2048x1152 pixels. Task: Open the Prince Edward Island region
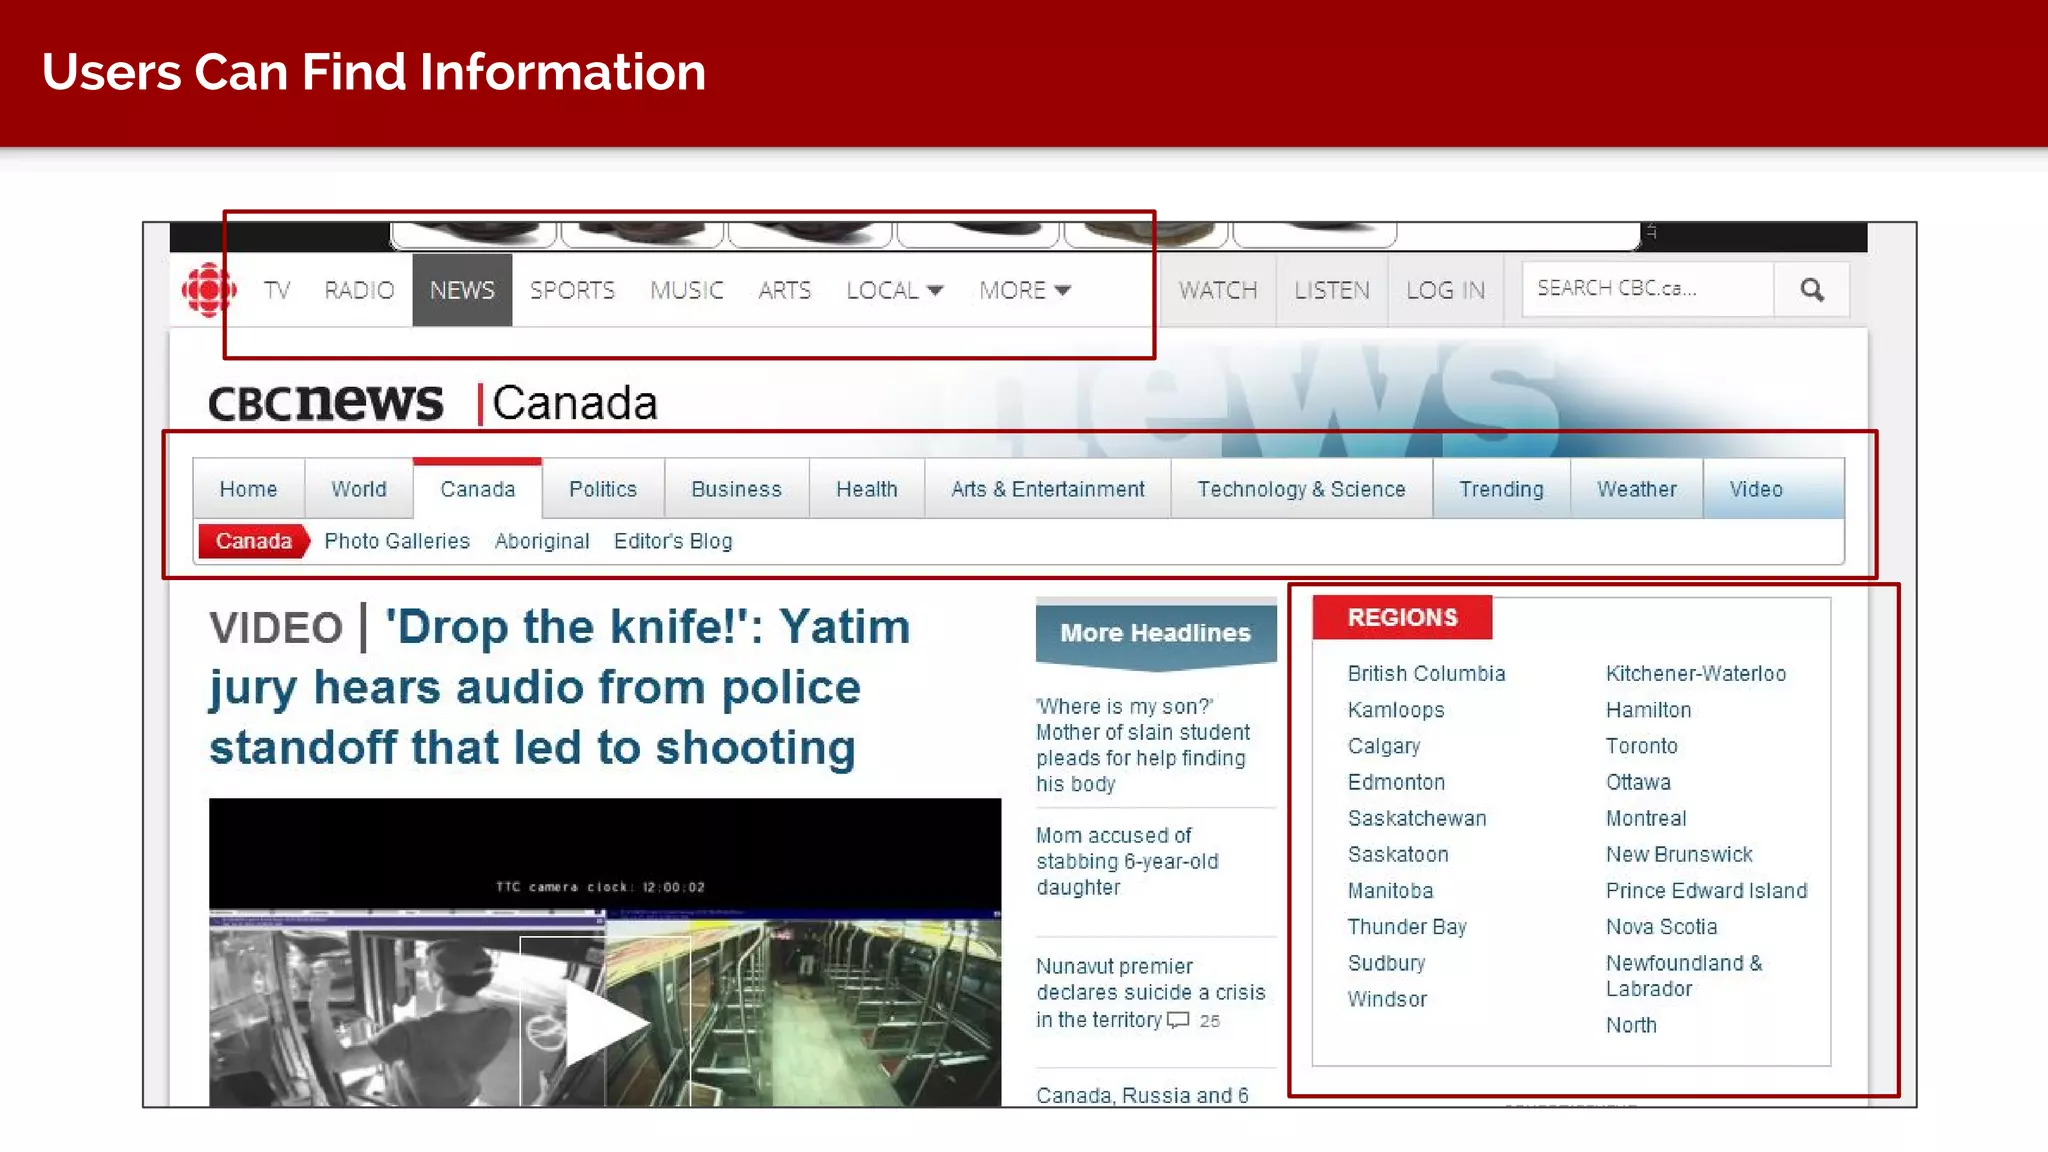(1706, 891)
